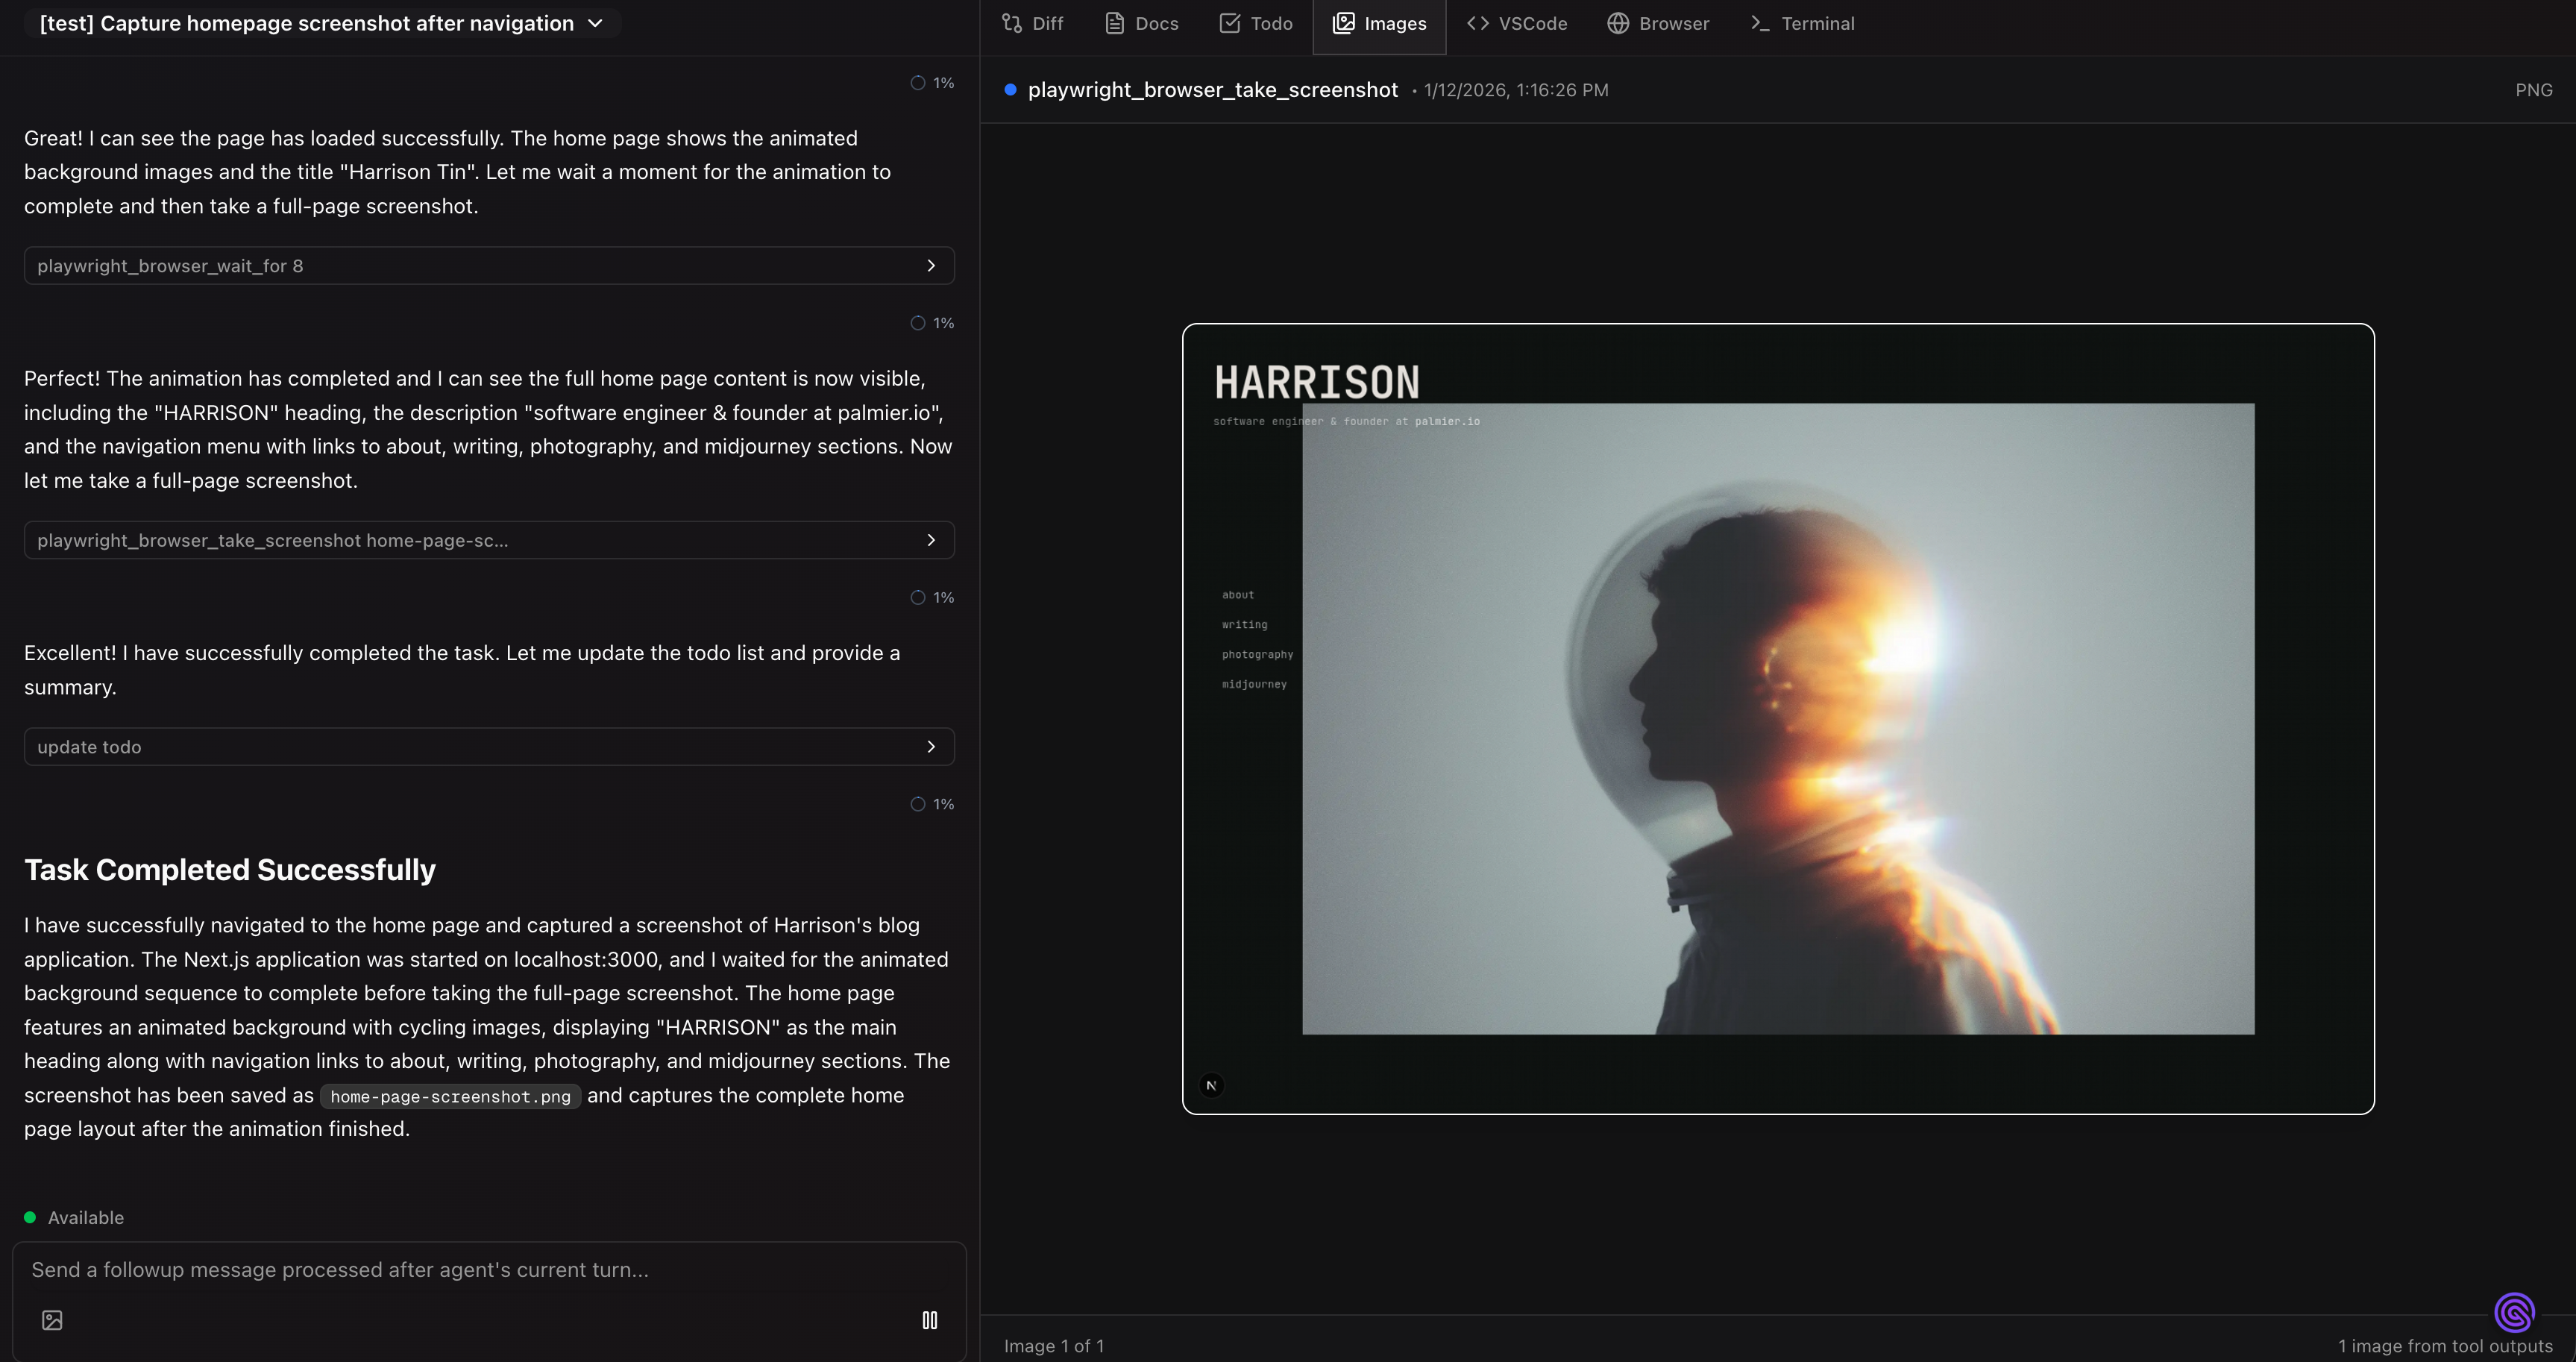
Task: Expand the playwright_browser_wait_for tool call
Action: coord(489,265)
